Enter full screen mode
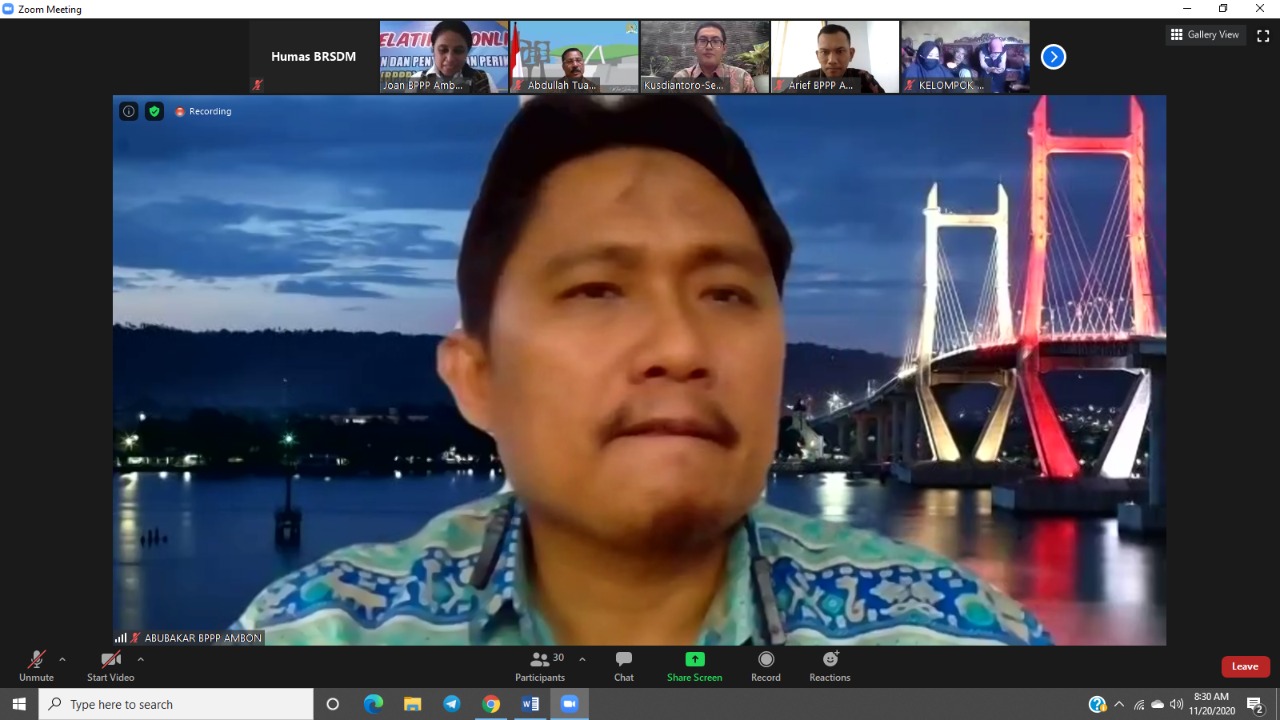1280x720 pixels. 1263,35
